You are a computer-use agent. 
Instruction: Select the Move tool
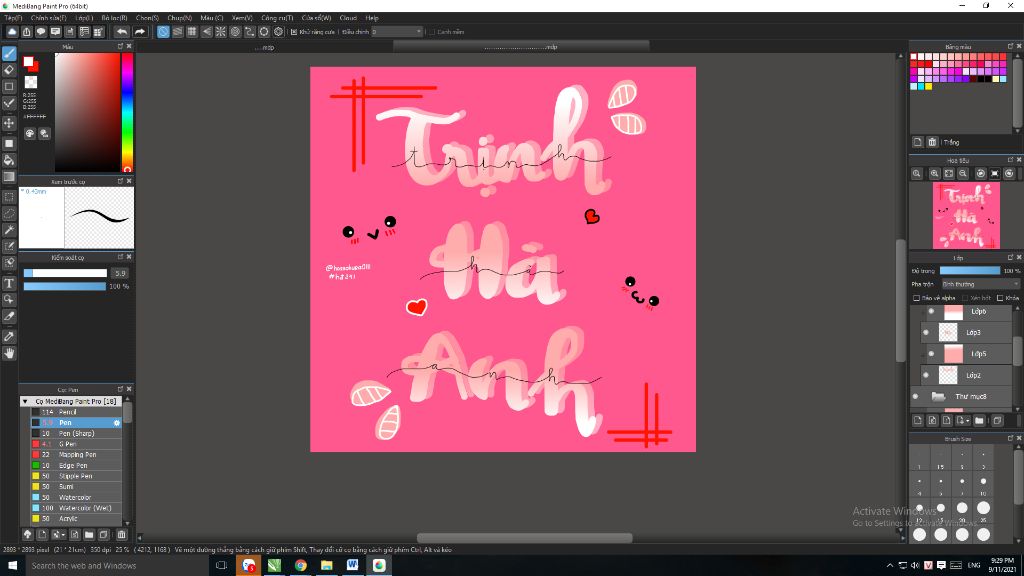pos(9,123)
